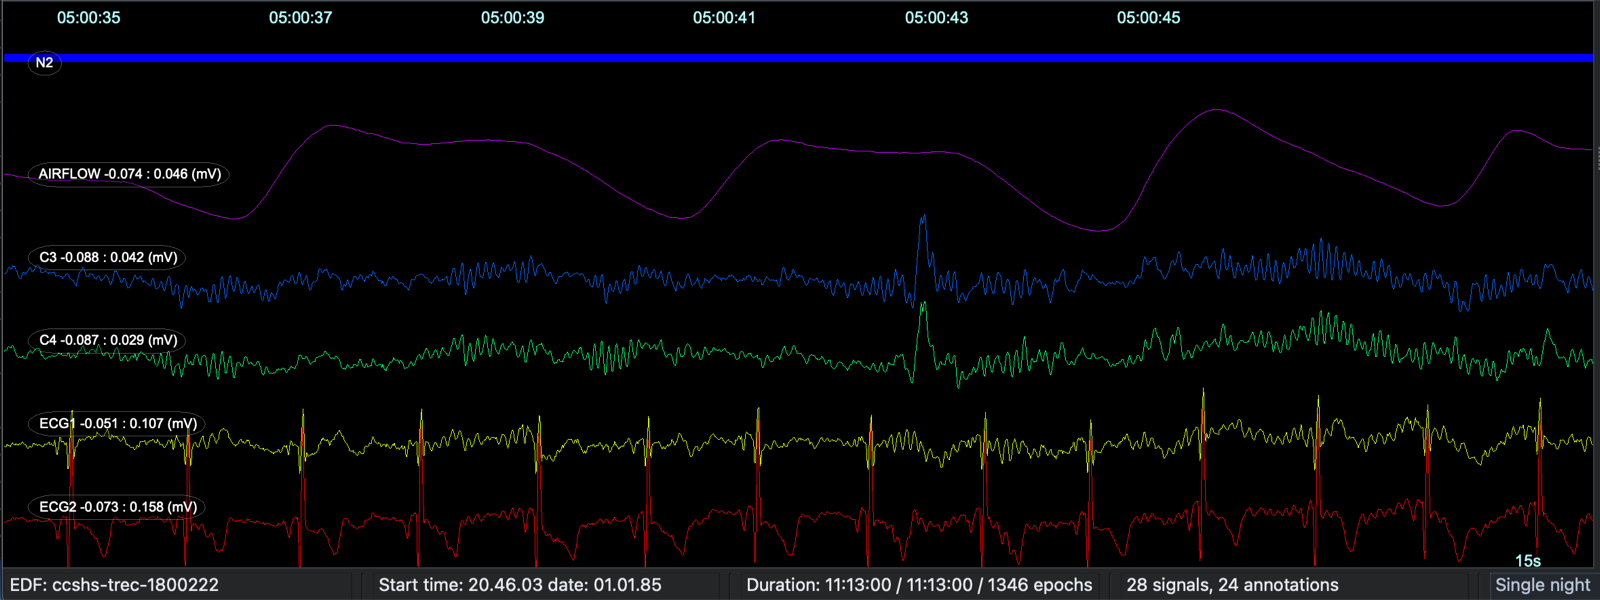The height and width of the screenshot is (600, 1600).
Task: Select the ECG2 signal label
Action: coord(117,507)
